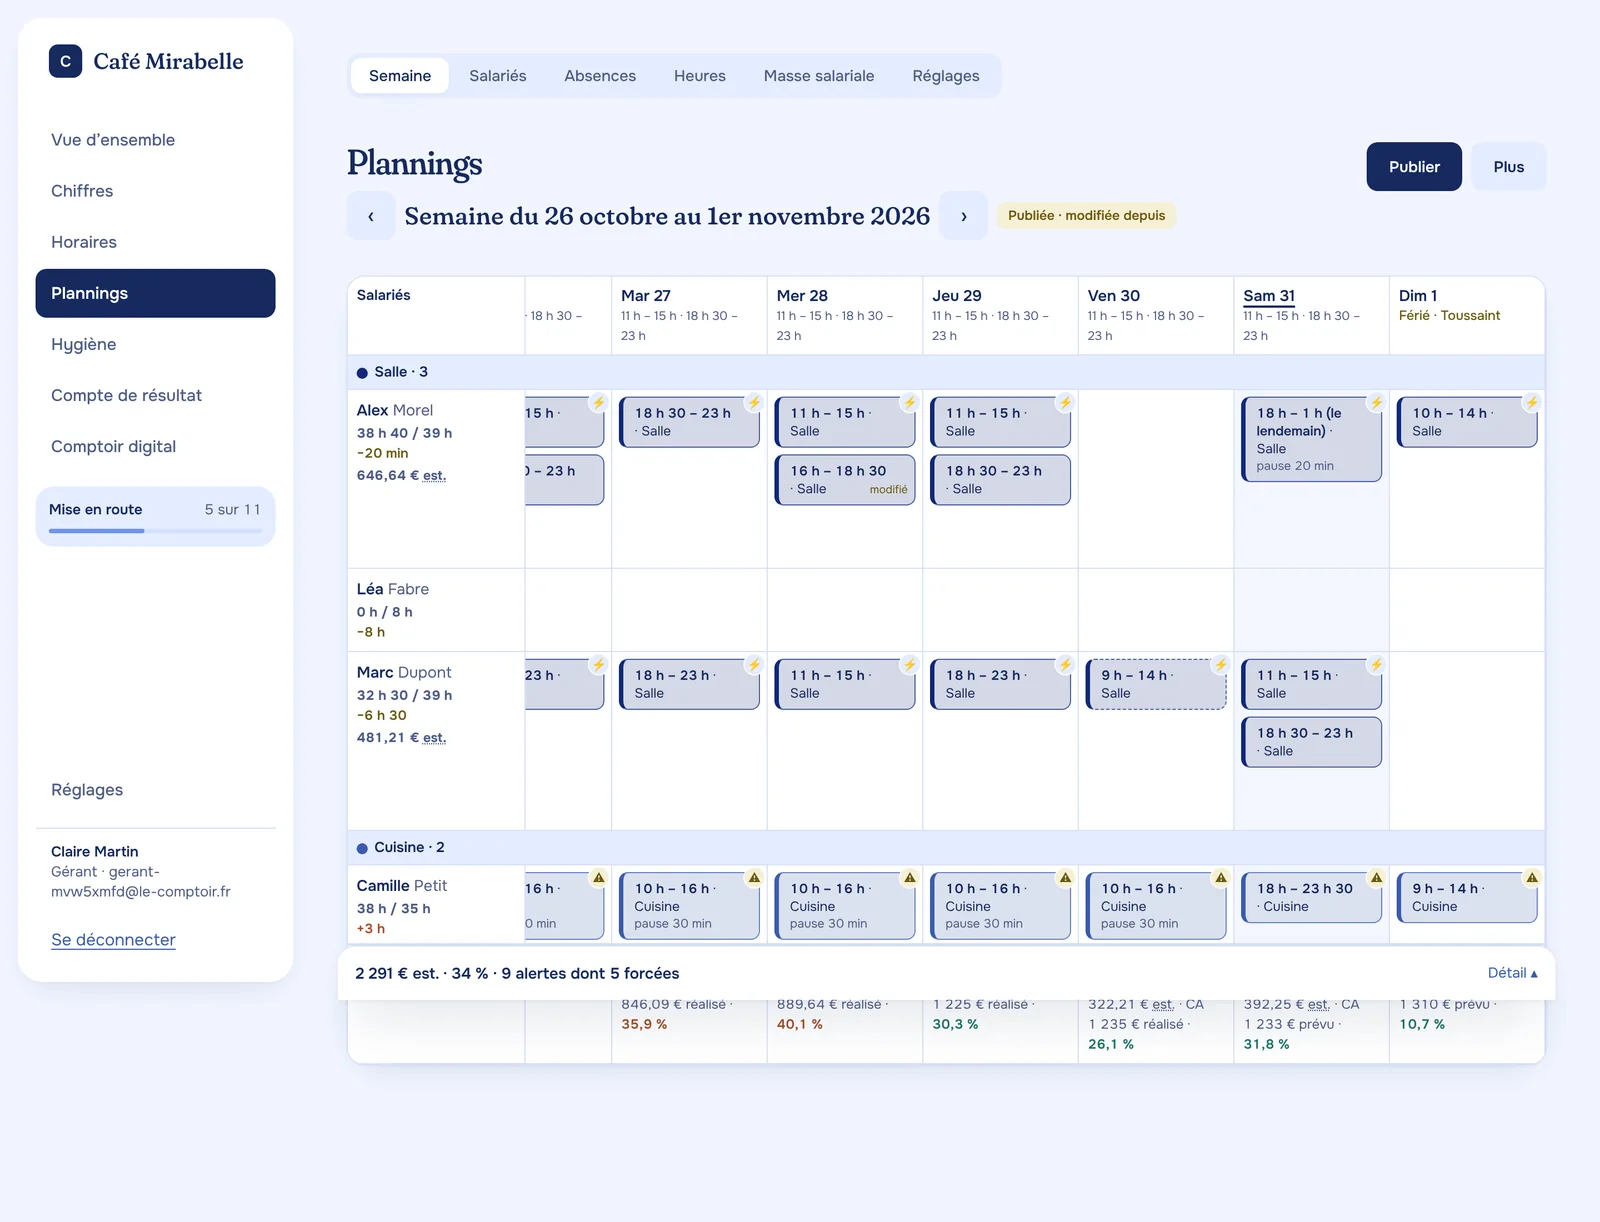The width and height of the screenshot is (1600, 1222).
Task: Open Marc Dupont's Samedi 18 h 30 – 23 h shift
Action: (1311, 742)
